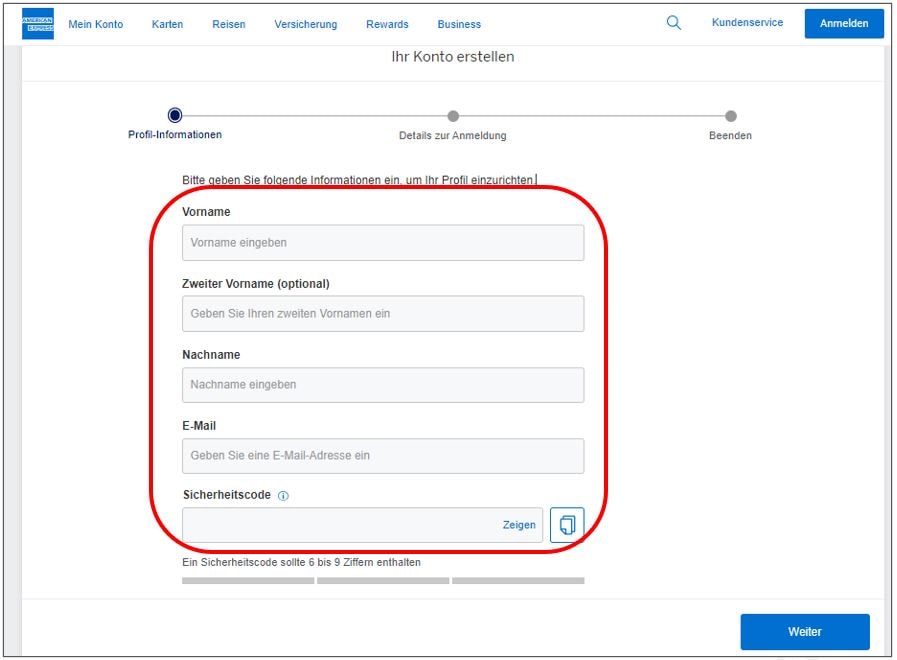
Task: Focus the E-Mail address input field
Action: 382,456
